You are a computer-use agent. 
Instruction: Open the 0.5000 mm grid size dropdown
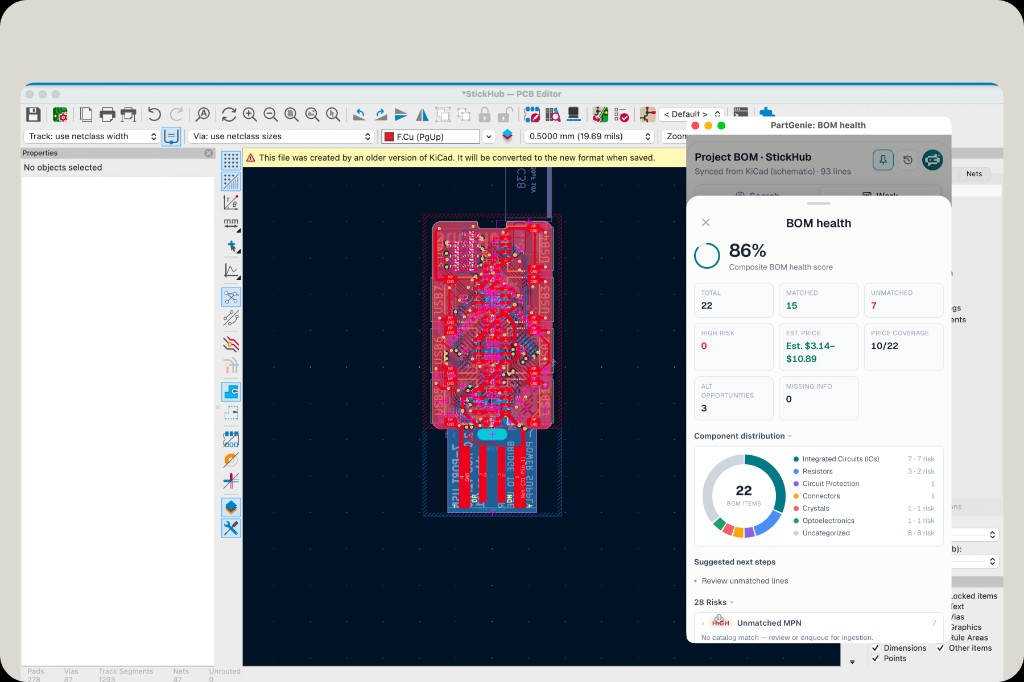pyautogui.click(x=589, y=136)
